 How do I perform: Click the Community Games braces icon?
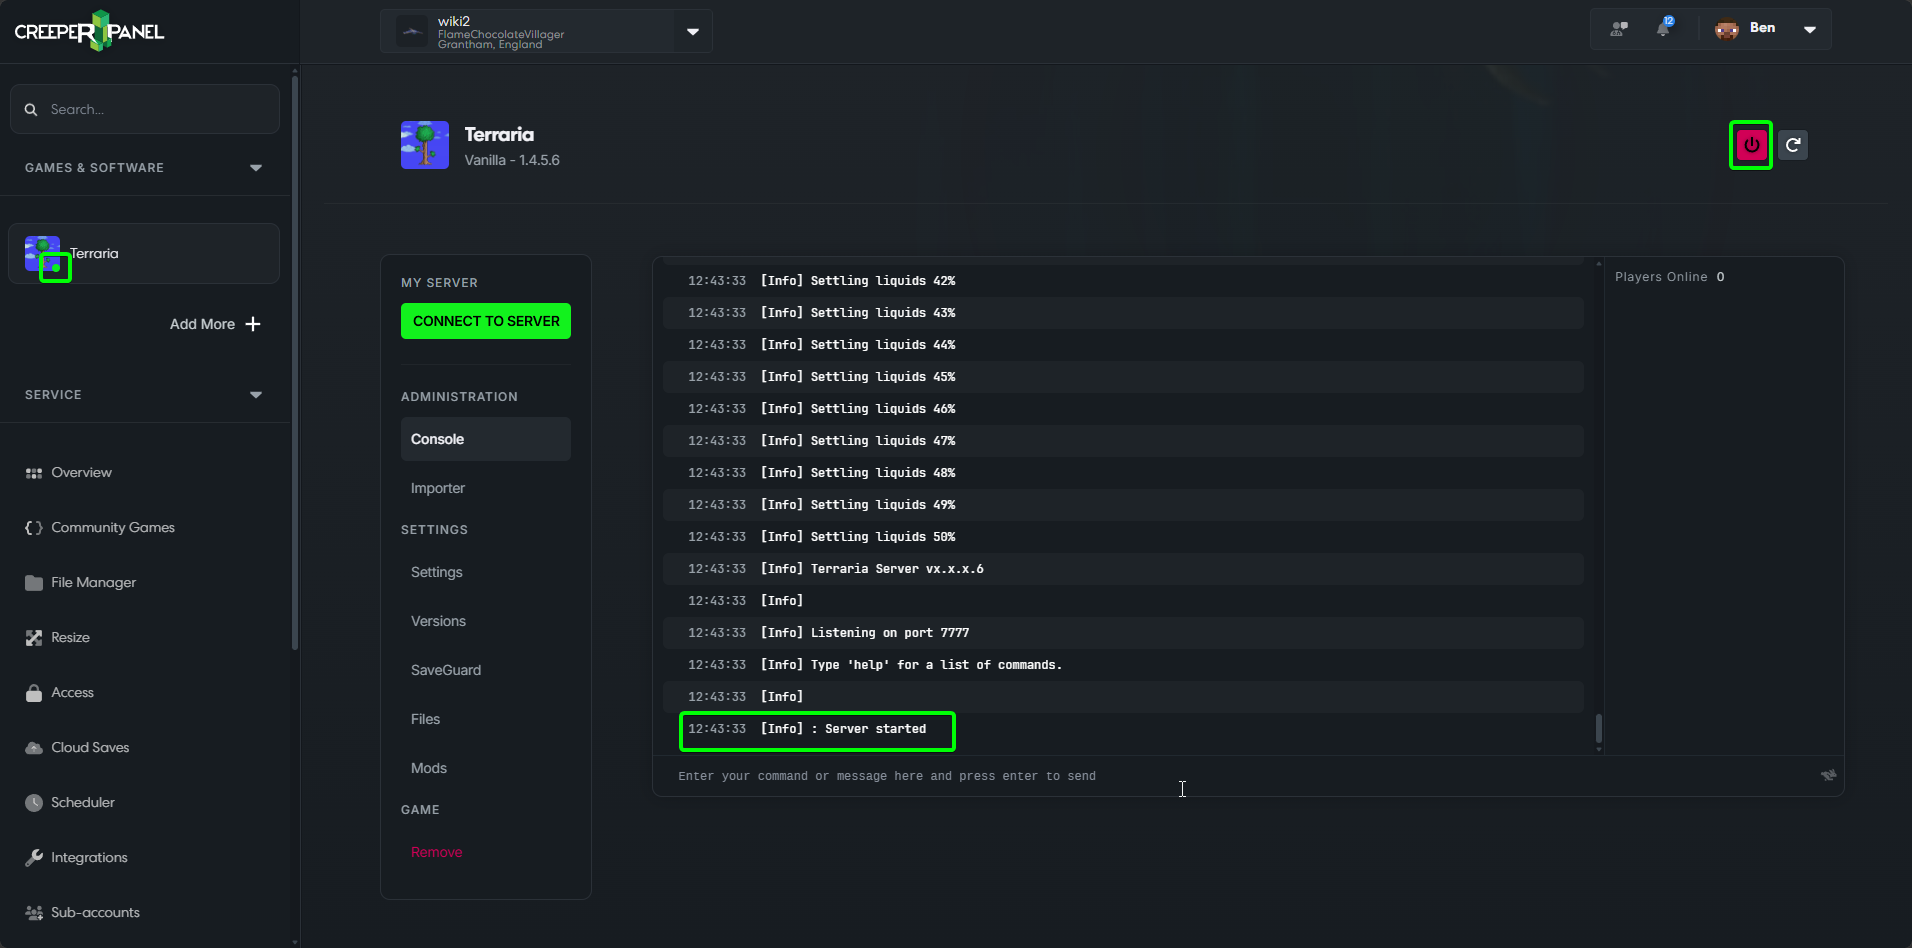click(x=34, y=528)
